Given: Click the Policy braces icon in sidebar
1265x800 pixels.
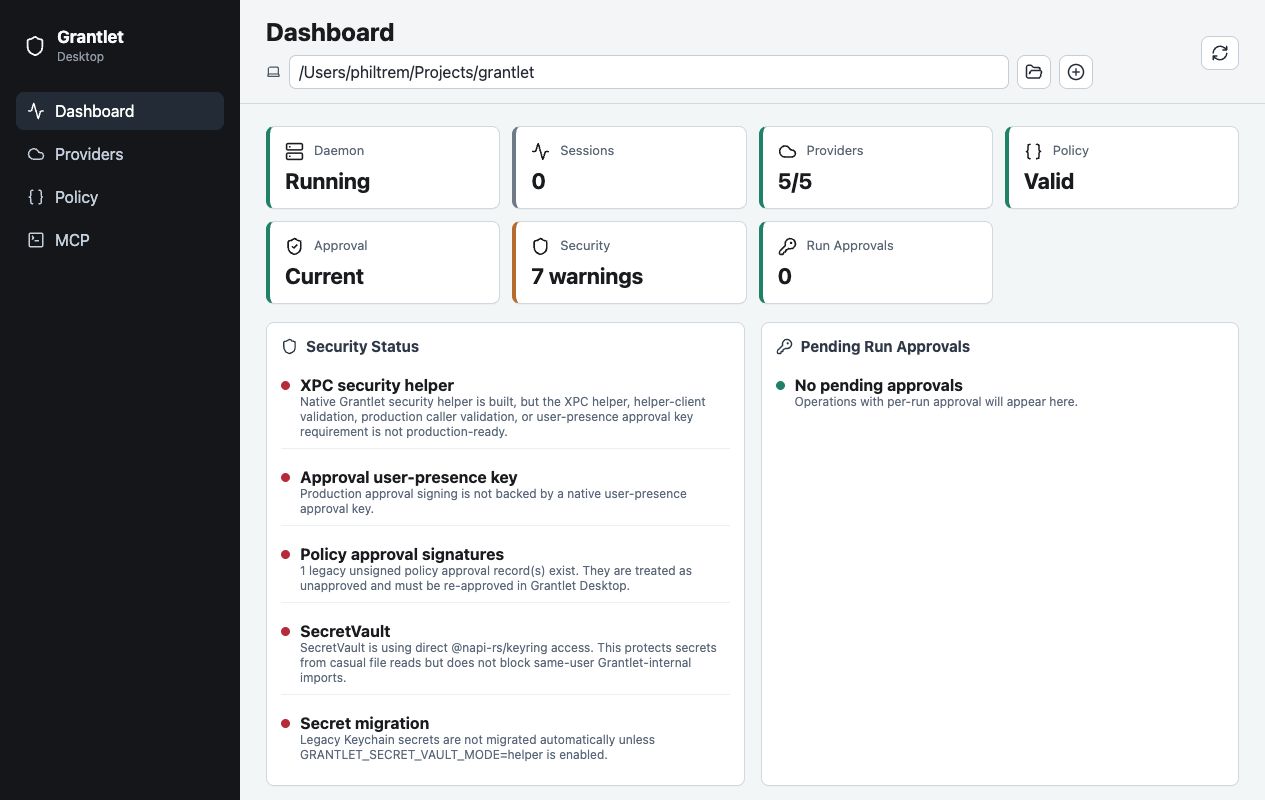Looking at the screenshot, I should click(36, 197).
